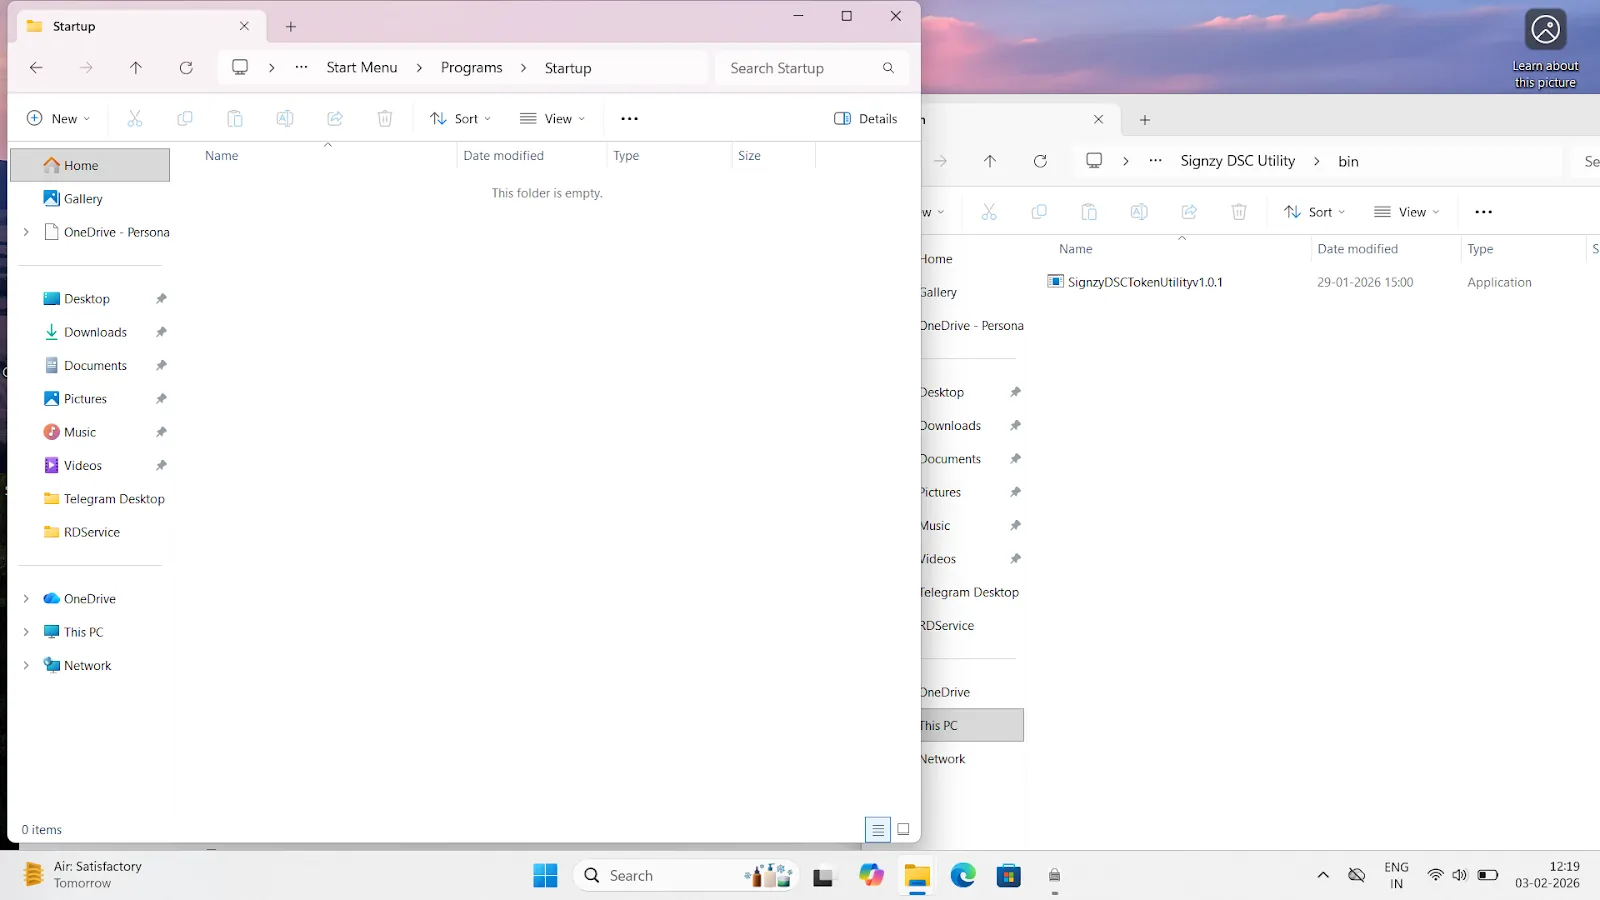Screen dimensions: 1600x900
Task: Expand Network in Startup navigation pane
Action: (x=26, y=665)
